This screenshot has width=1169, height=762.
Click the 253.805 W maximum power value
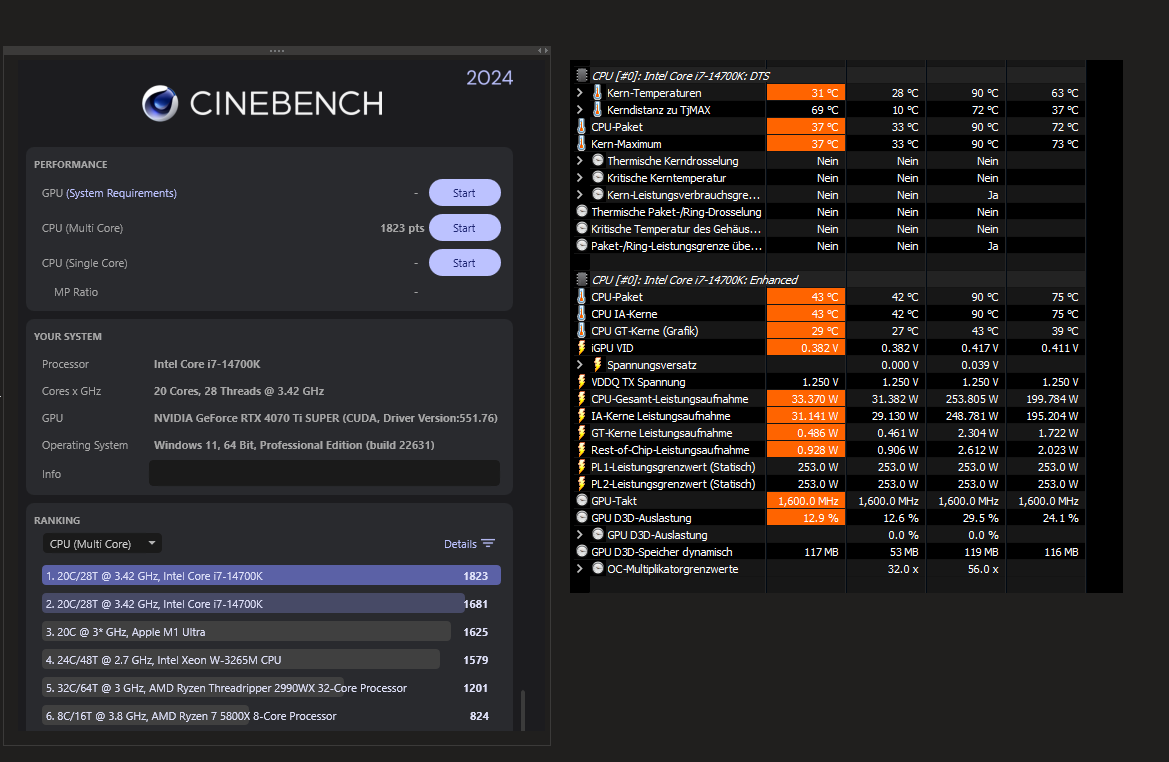point(972,399)
